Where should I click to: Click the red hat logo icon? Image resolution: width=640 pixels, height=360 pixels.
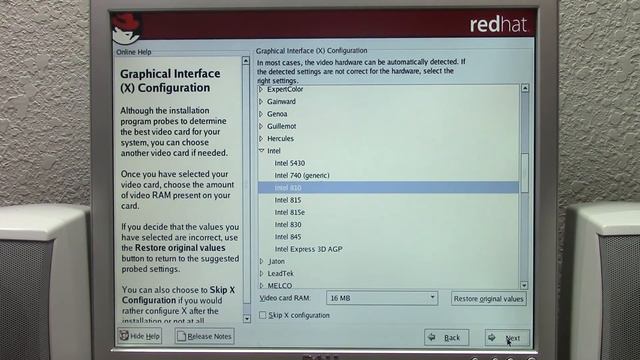click(x=127, y=28)
